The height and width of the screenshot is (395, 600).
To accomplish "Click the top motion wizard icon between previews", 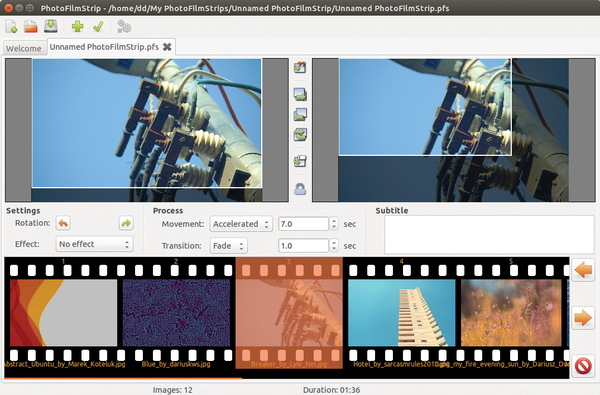I will [300, 67].
